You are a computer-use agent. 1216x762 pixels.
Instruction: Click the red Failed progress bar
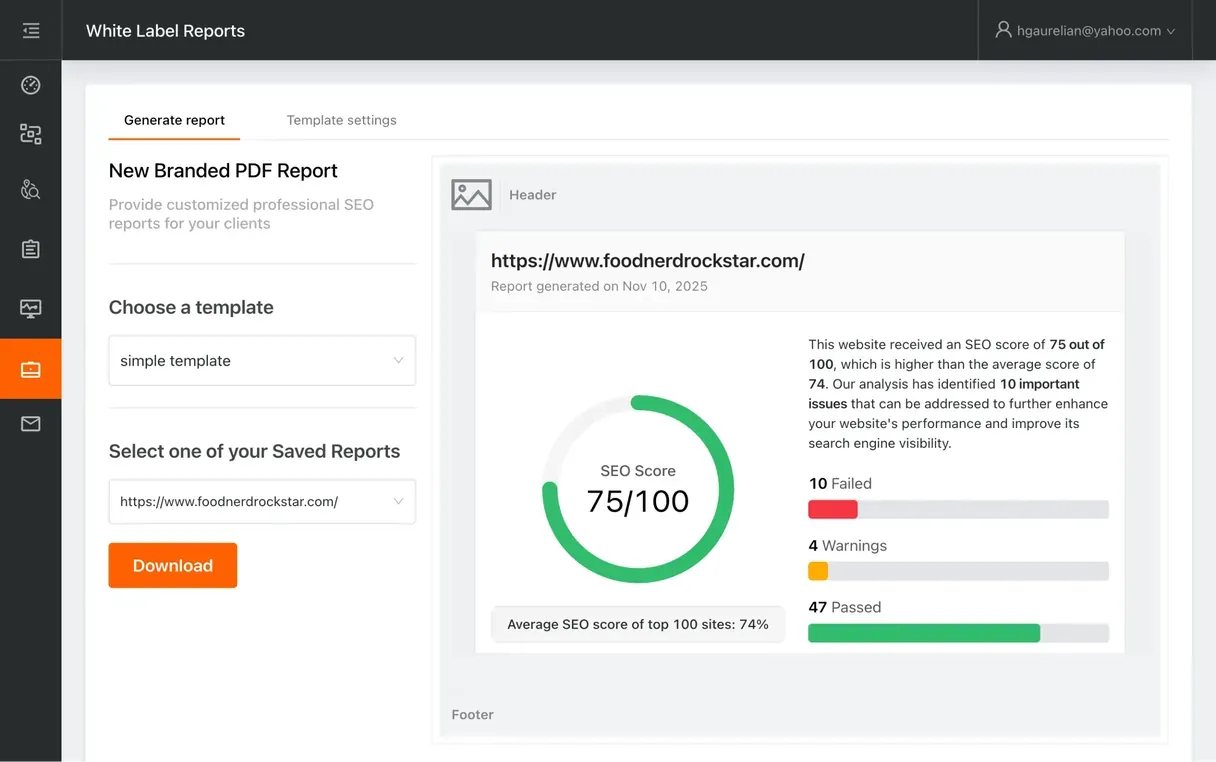833,509
